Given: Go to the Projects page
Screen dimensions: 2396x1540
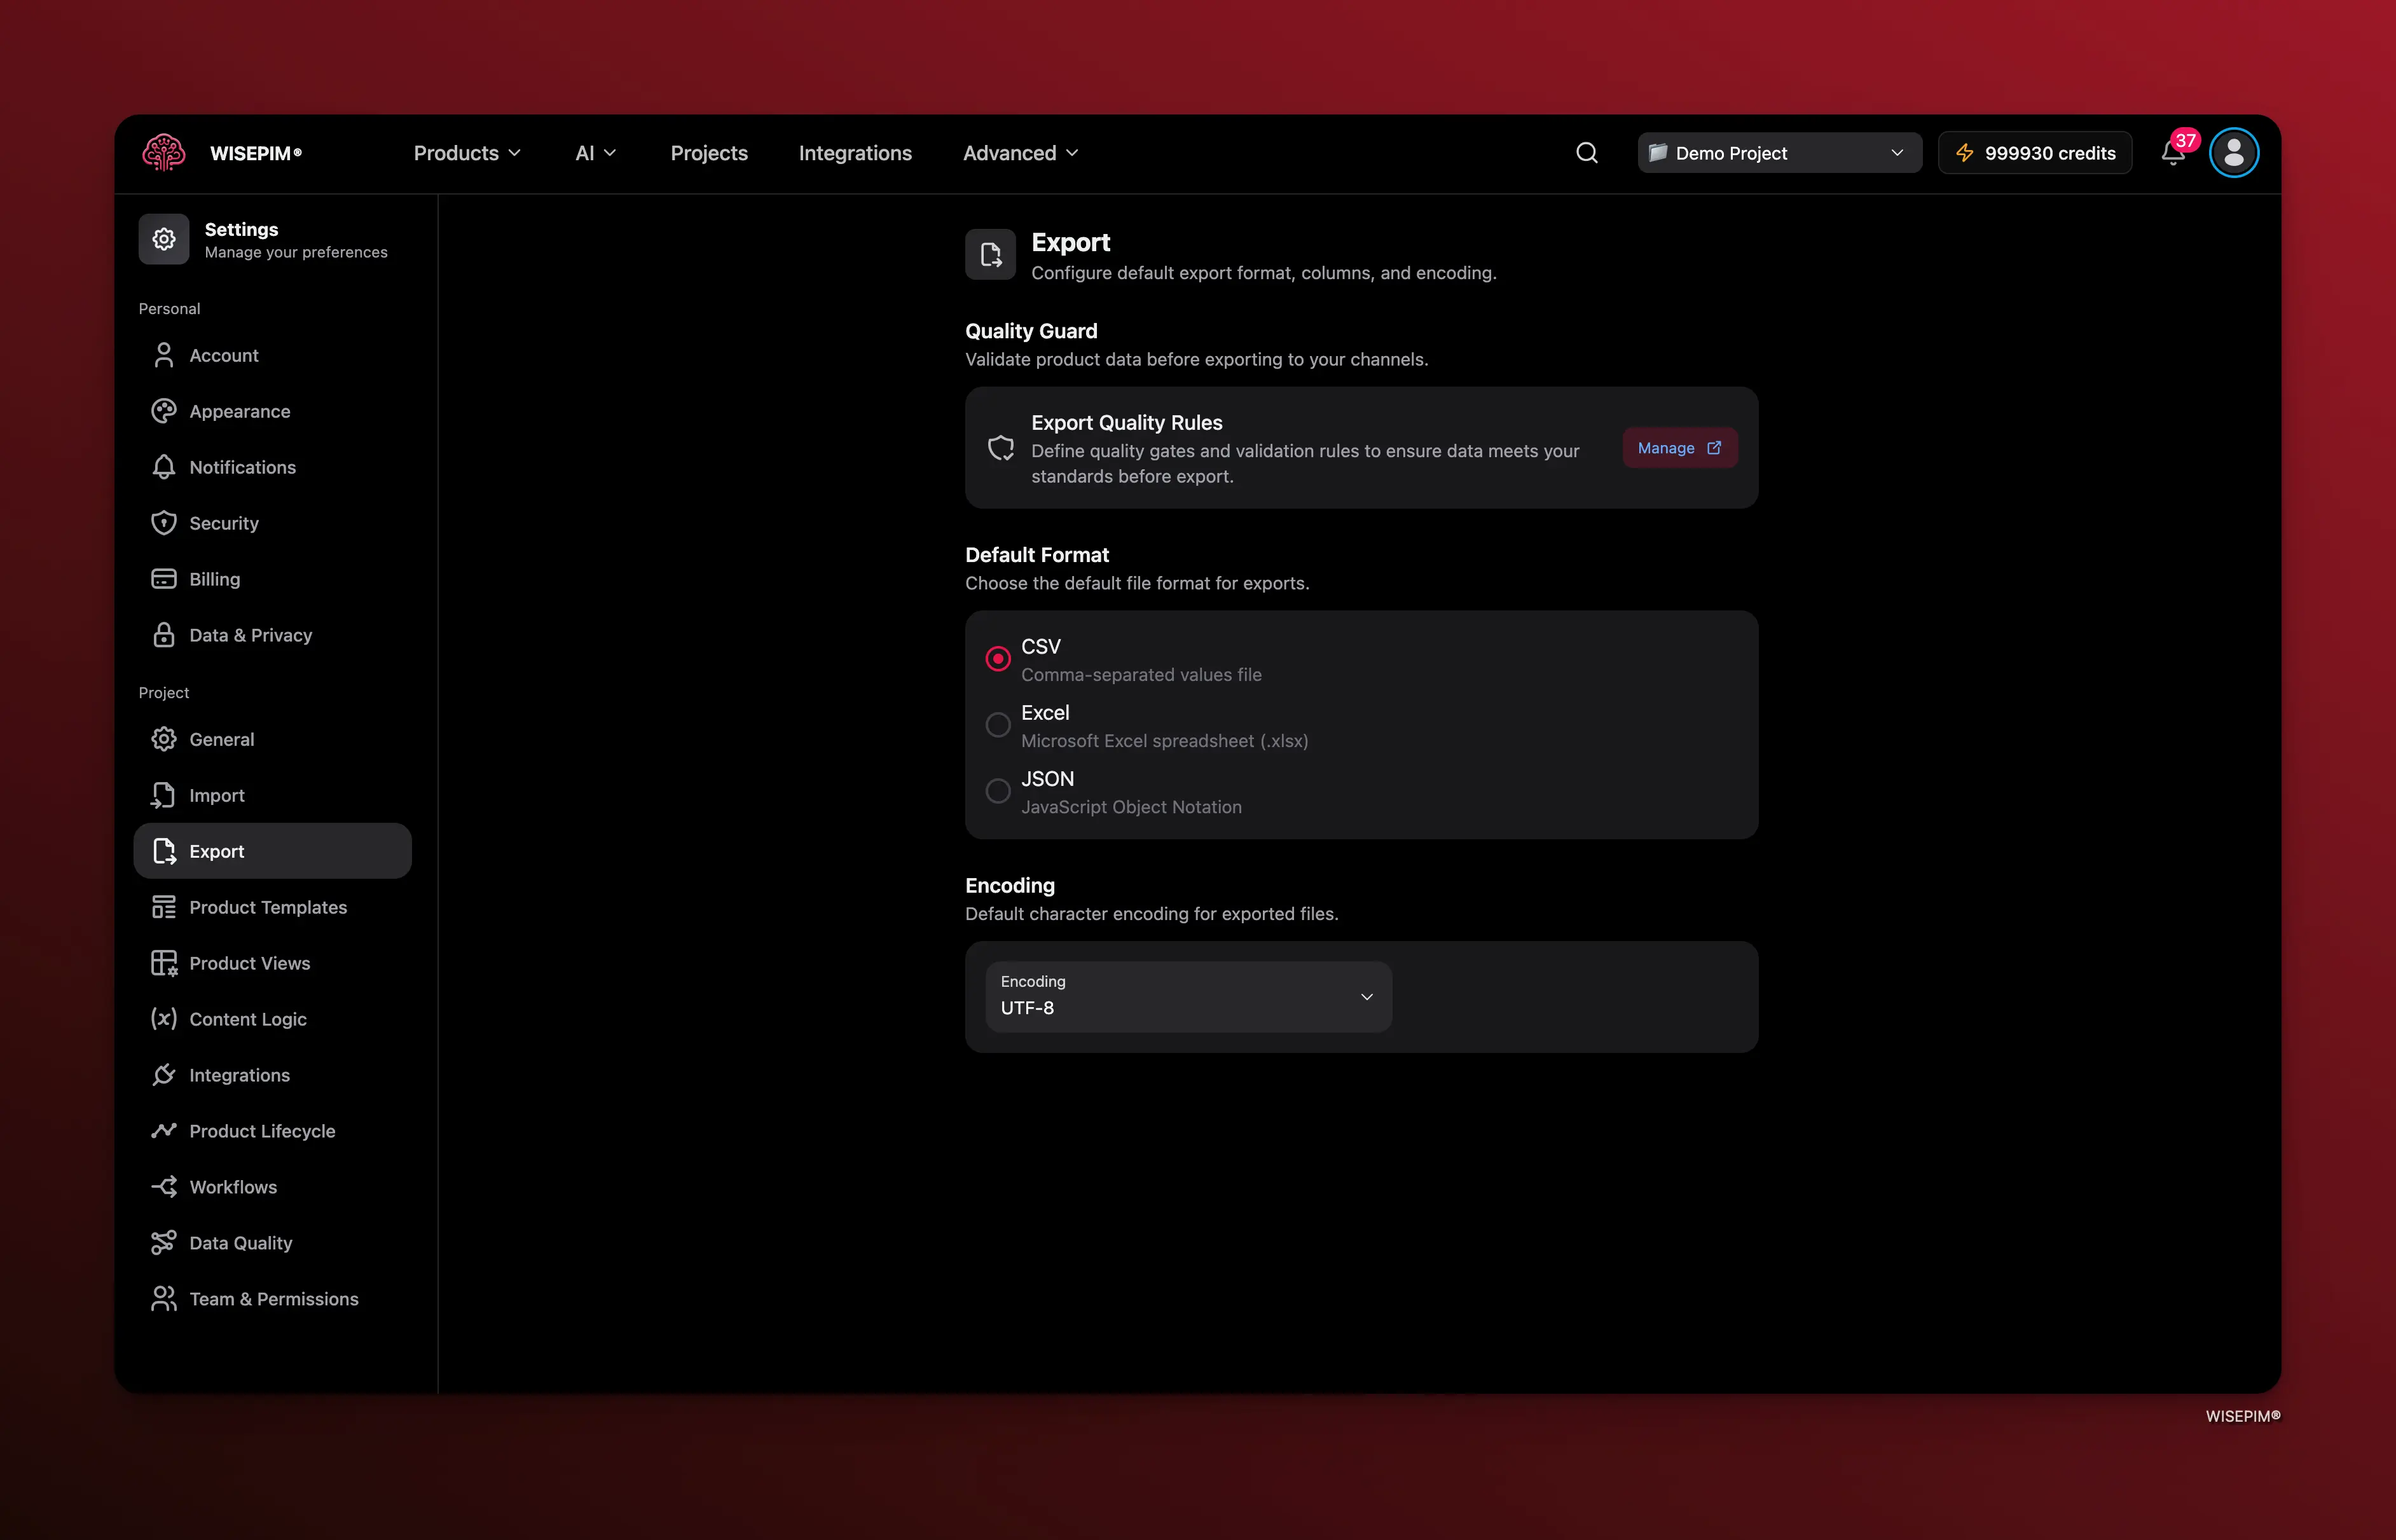Looking at the screenshot, I should tap(708, 153).
